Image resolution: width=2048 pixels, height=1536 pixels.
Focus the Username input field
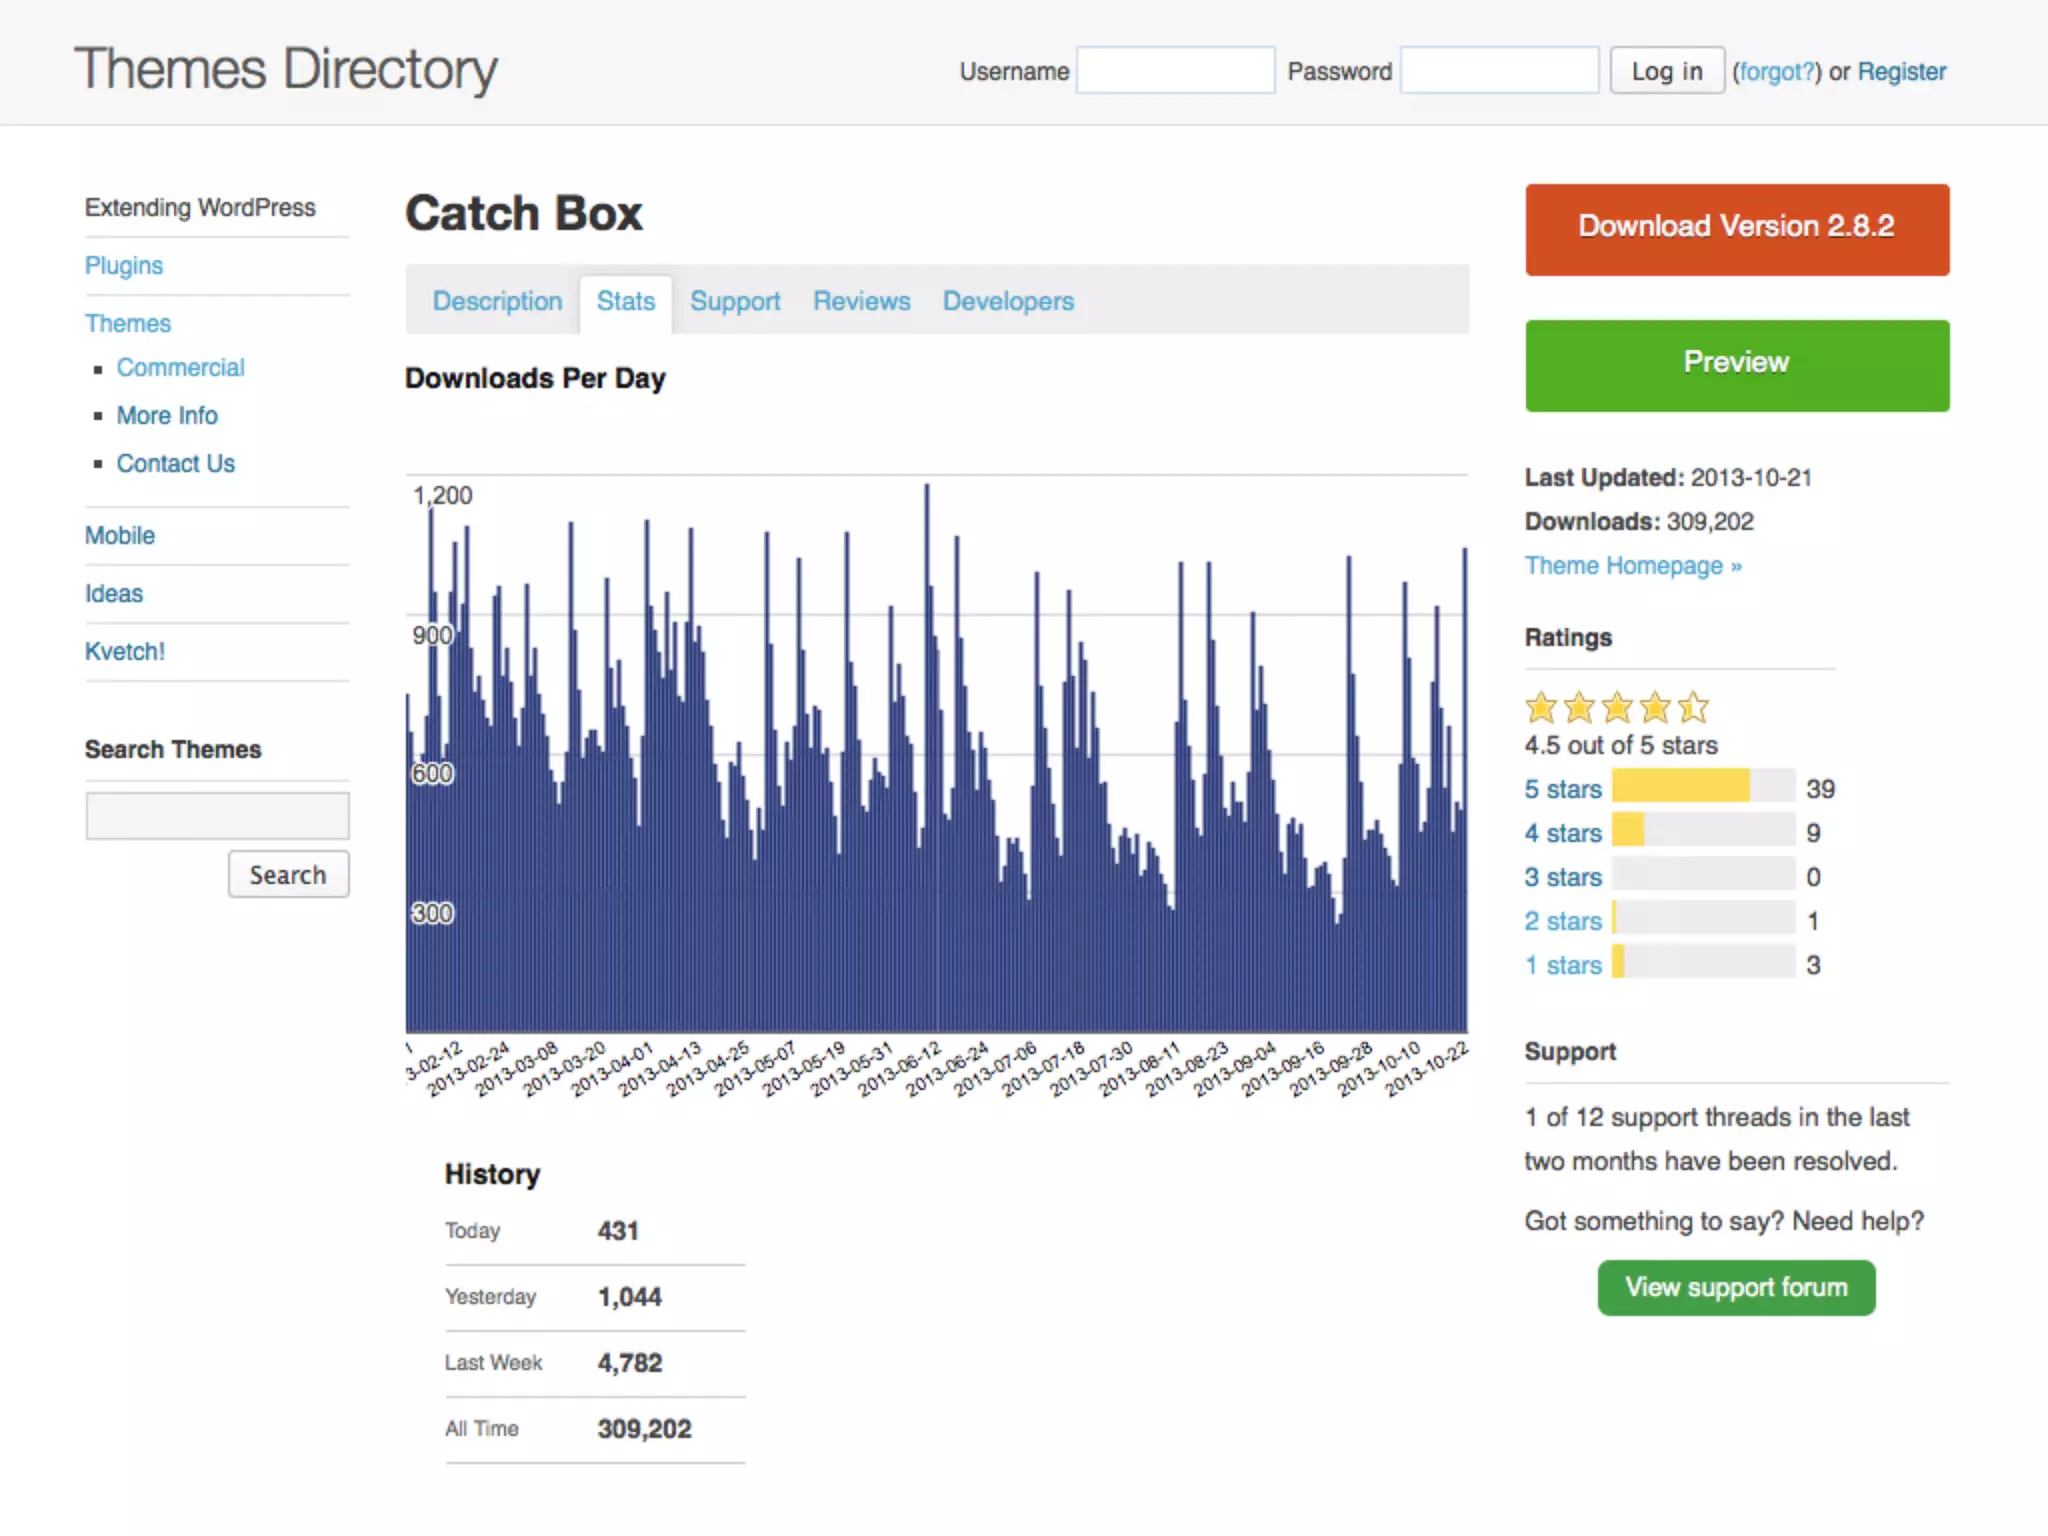(1175, 71)
